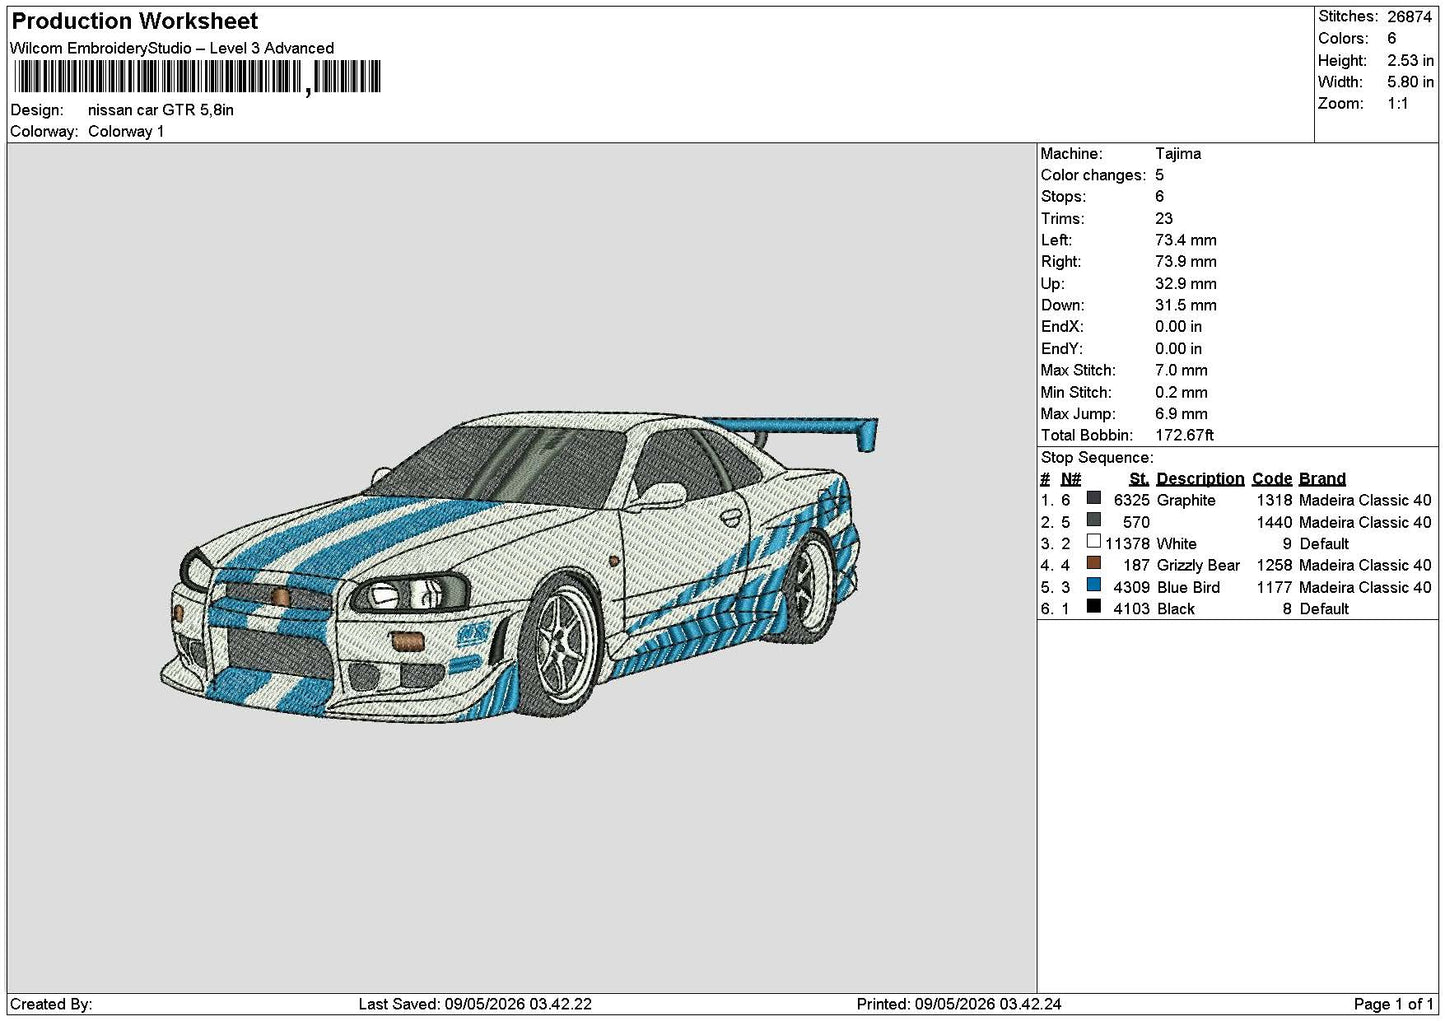The width and height of the screenshot is (1445, 1021).
Task: Select the Black thread swatch
Action: 1094,608
